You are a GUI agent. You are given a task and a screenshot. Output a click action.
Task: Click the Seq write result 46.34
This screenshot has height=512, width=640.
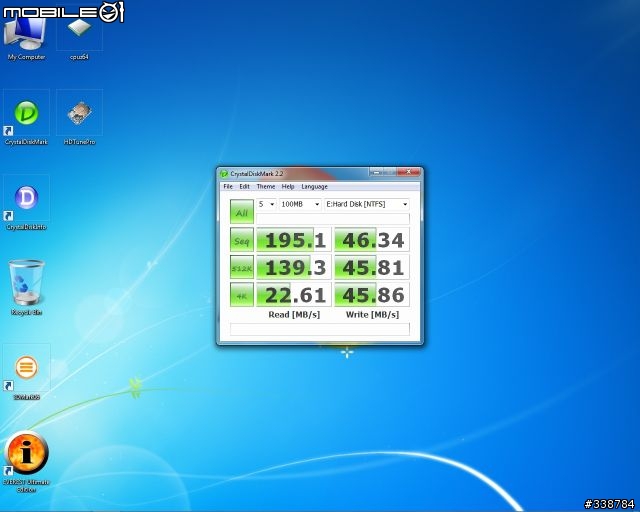[x=372, y=239]
